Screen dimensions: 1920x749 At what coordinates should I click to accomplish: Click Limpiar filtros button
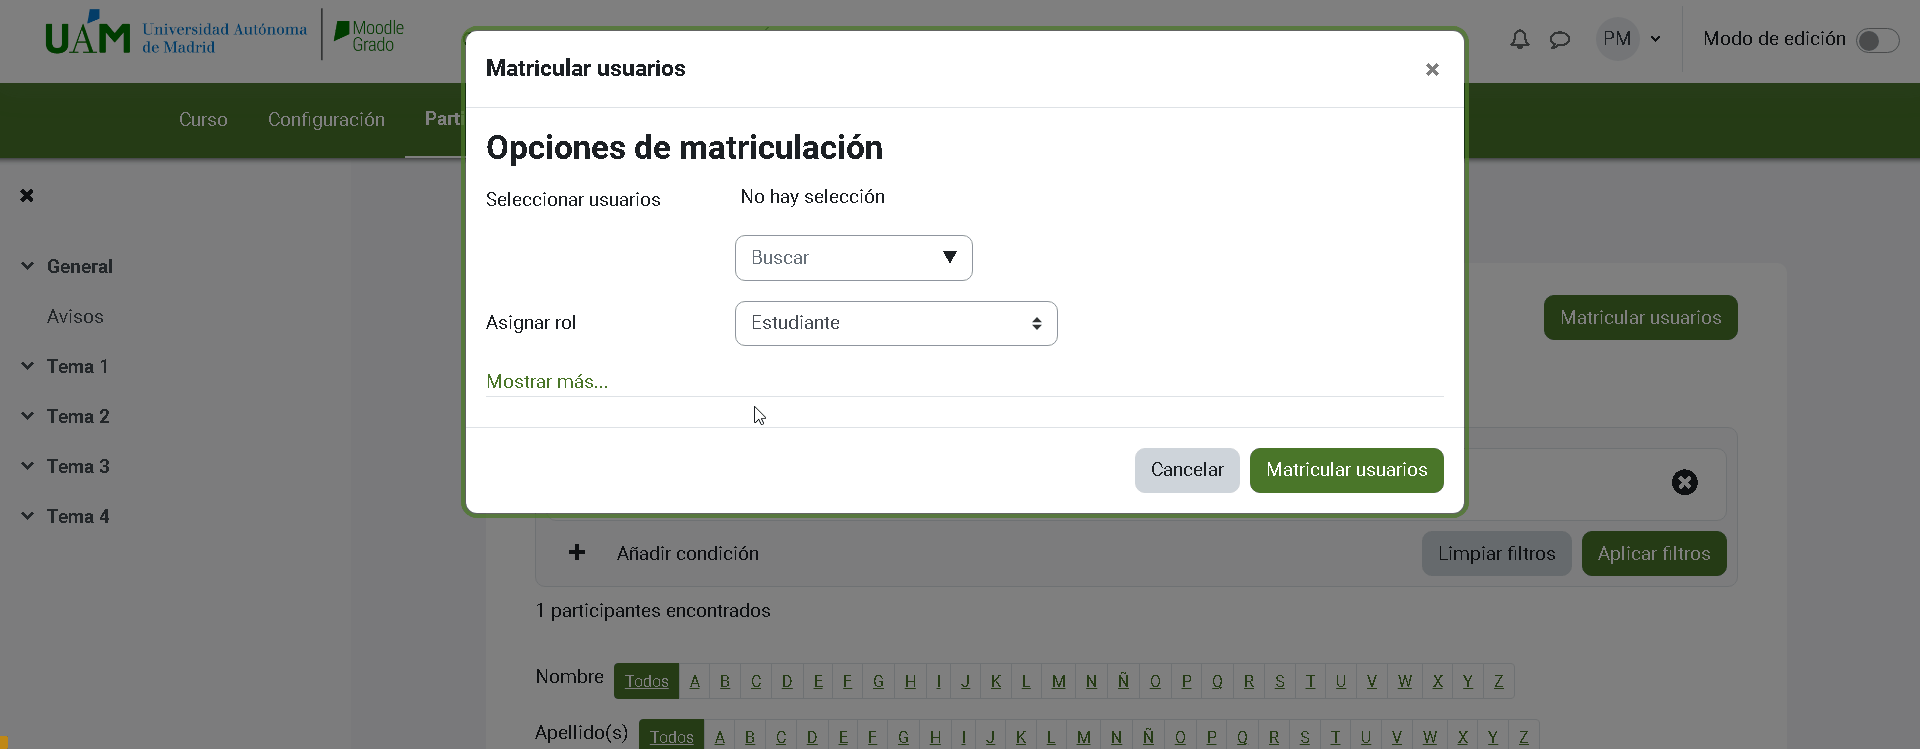(x=1497, y=553)
